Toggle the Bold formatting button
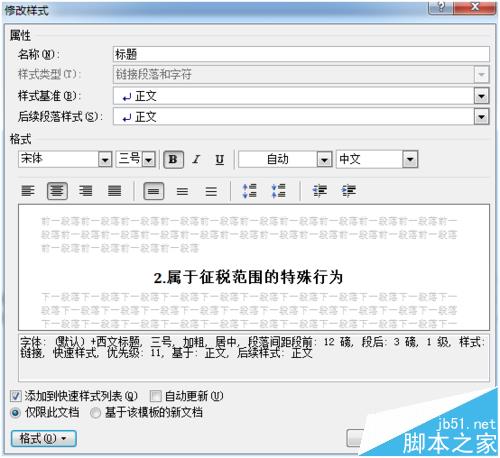Screen dimensions: 500x458 pyautogui.click(x=173, y=159)
